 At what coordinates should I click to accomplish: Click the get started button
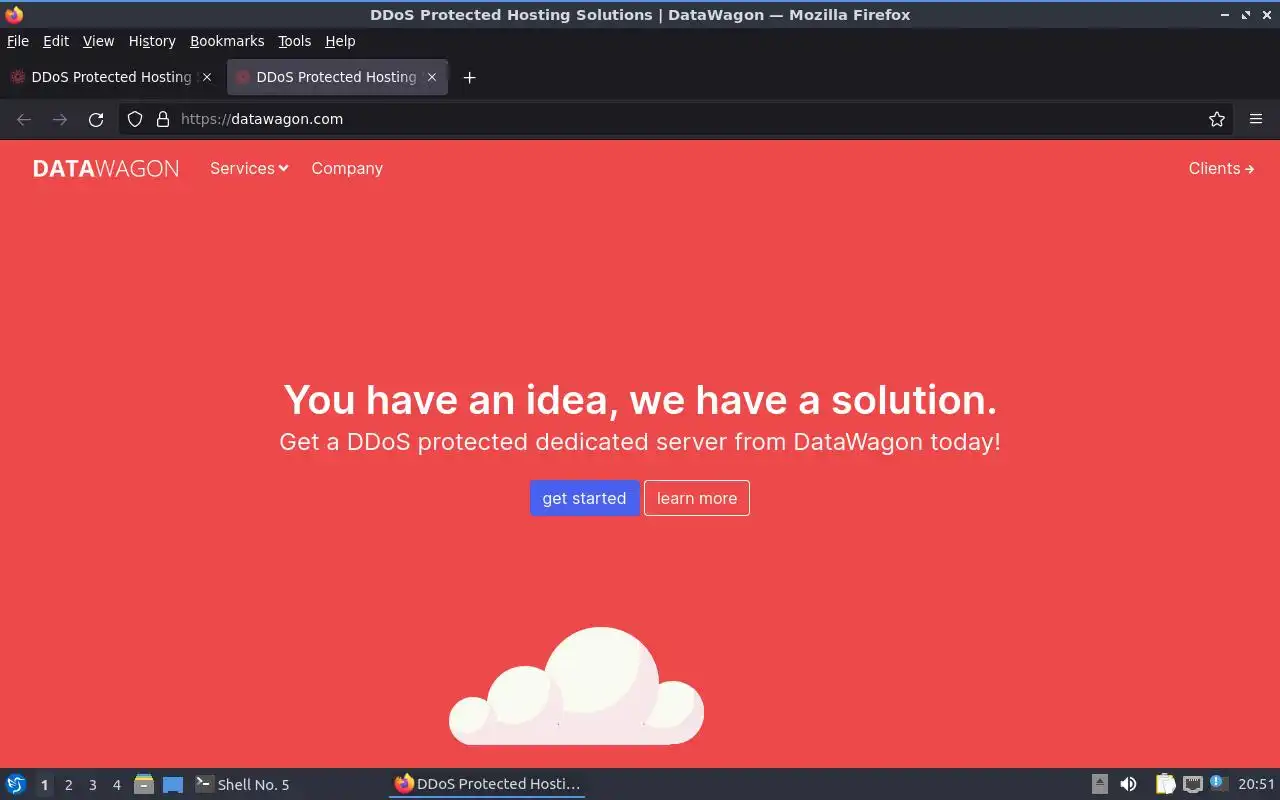tap(584, 498)
